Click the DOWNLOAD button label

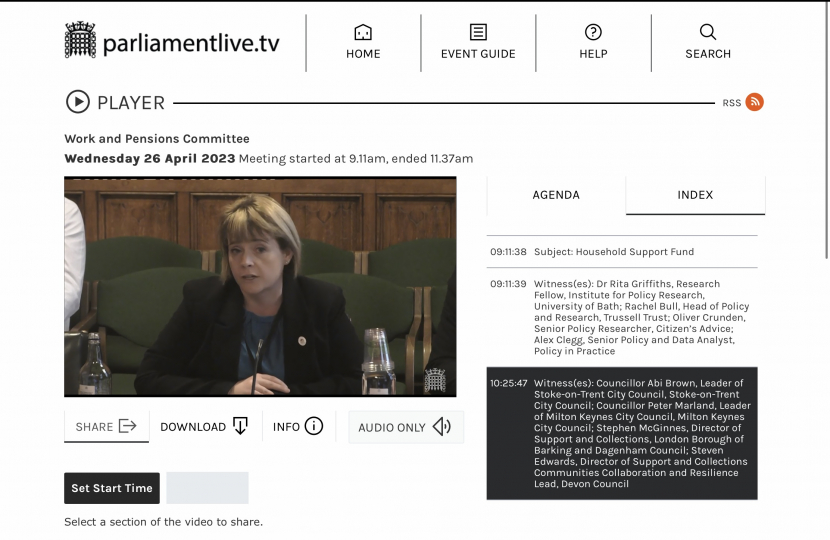point(193,427)
